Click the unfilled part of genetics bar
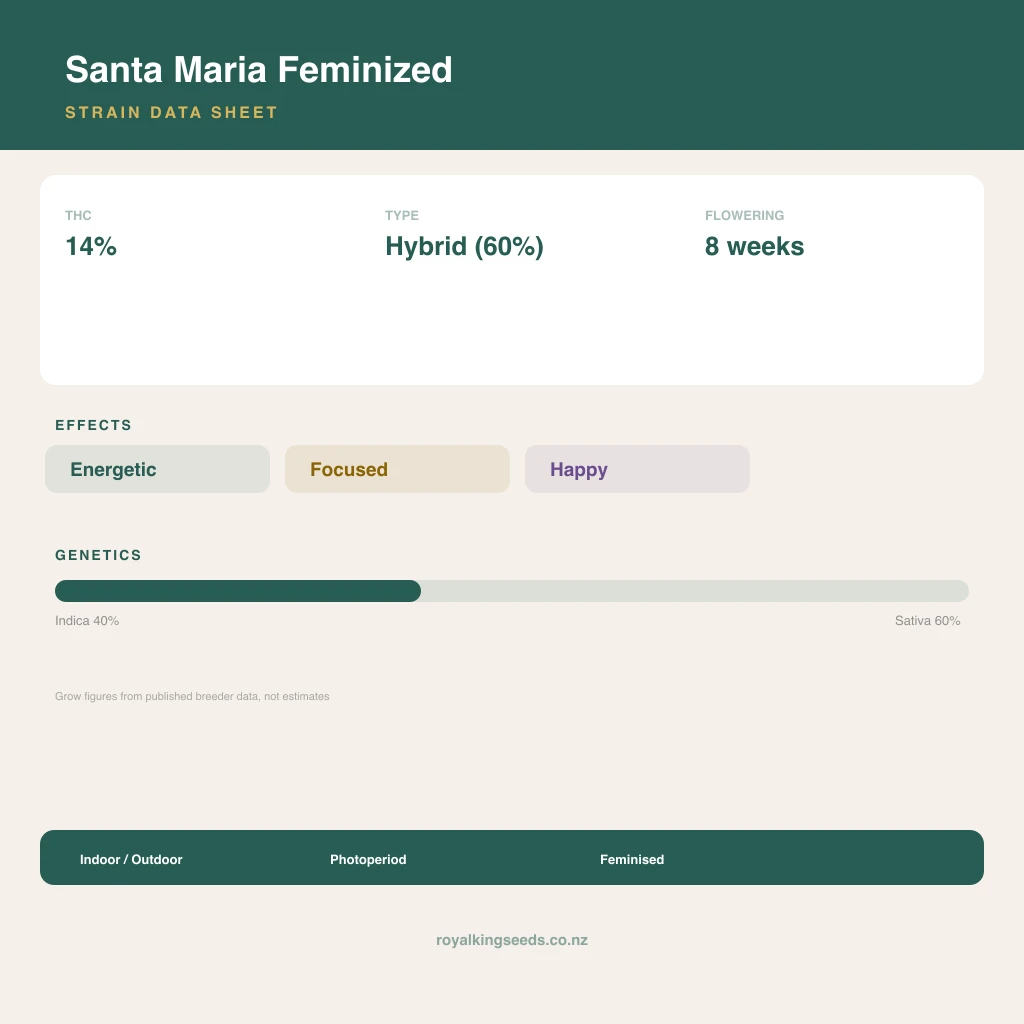This screenshot has width=1024, height=1024. tap(695, 591)
